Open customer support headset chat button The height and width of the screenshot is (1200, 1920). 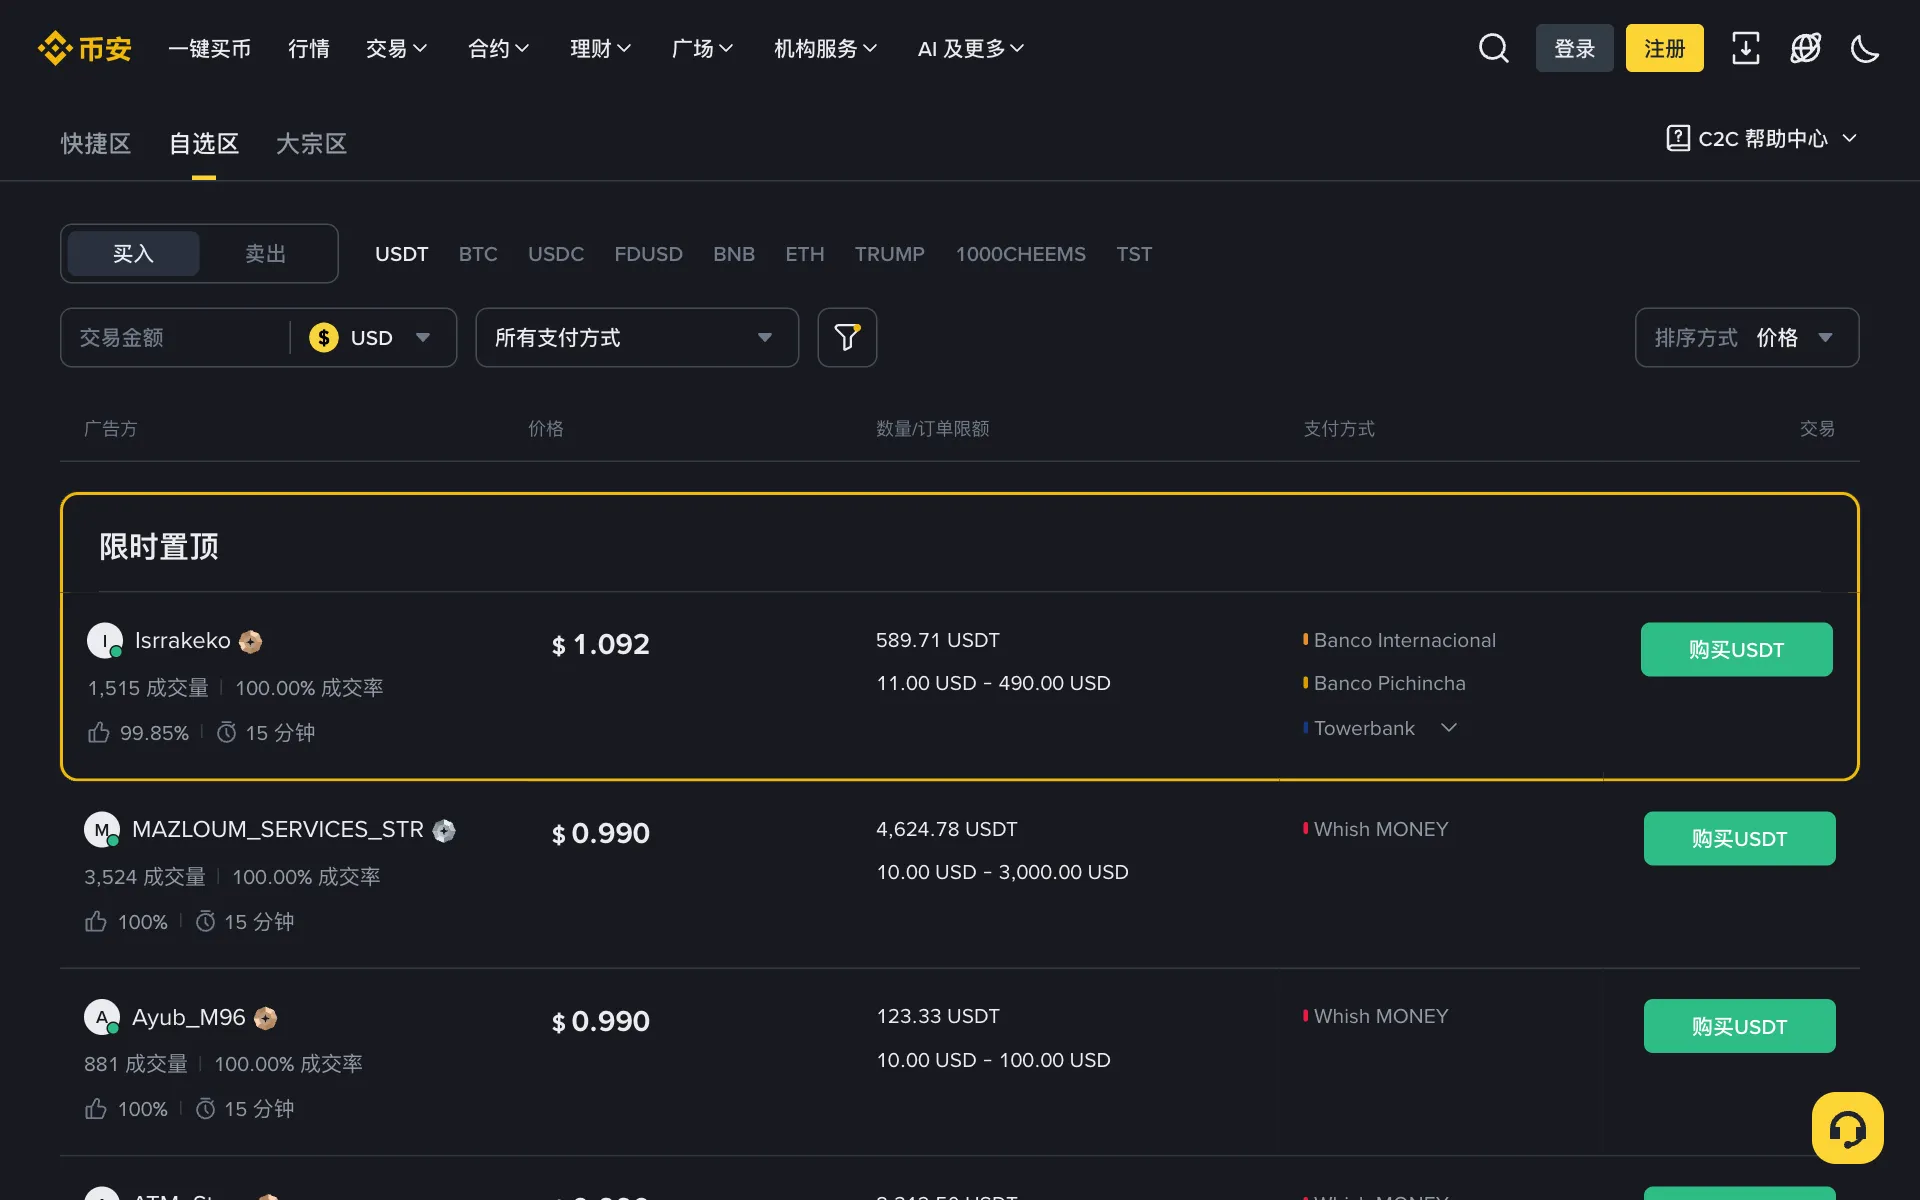(x=1847, y=1128)
